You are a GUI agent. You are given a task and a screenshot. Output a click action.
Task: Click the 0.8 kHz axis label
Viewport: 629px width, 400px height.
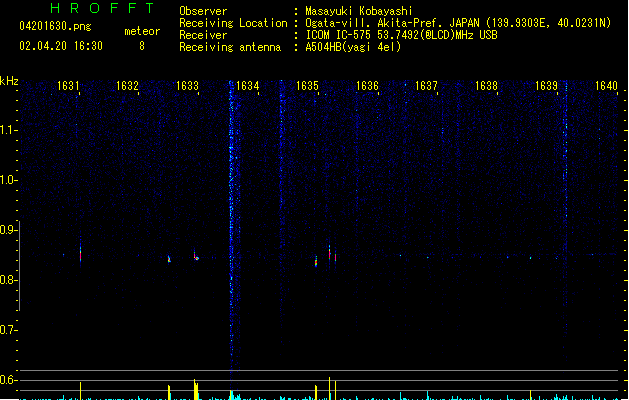pos(8,280)
